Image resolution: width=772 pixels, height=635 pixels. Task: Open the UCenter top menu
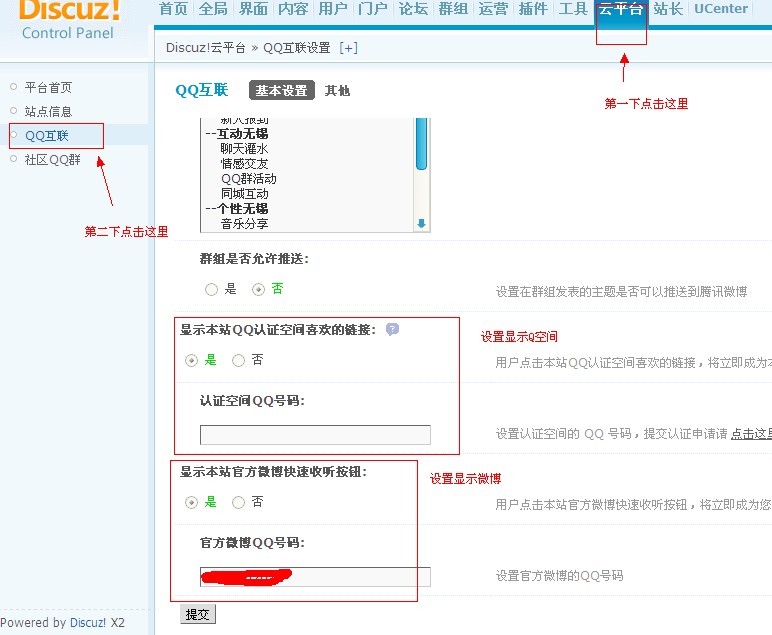click(721, 9)
